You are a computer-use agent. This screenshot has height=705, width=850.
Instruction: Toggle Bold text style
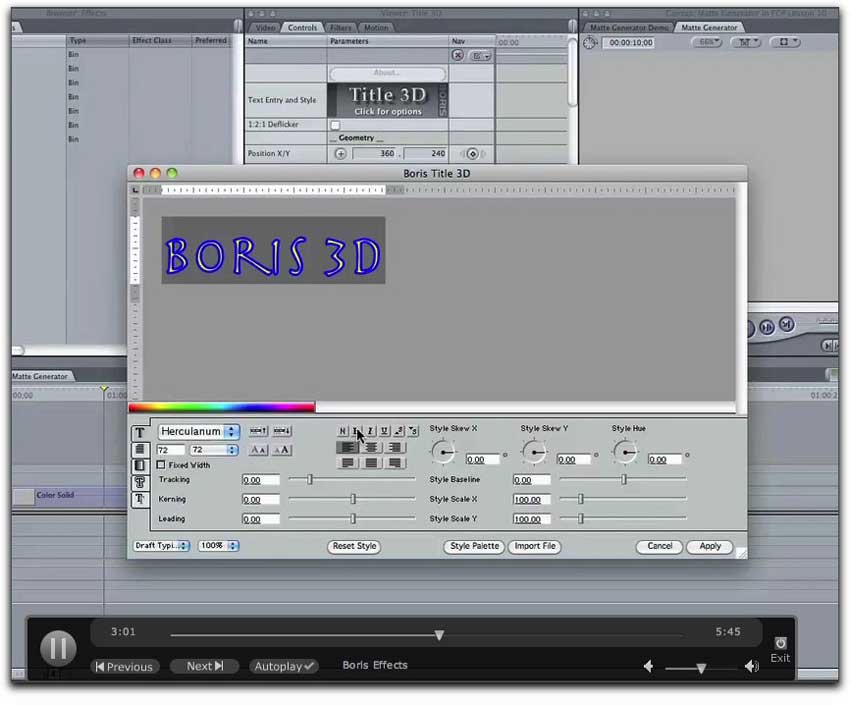[356, 431]
